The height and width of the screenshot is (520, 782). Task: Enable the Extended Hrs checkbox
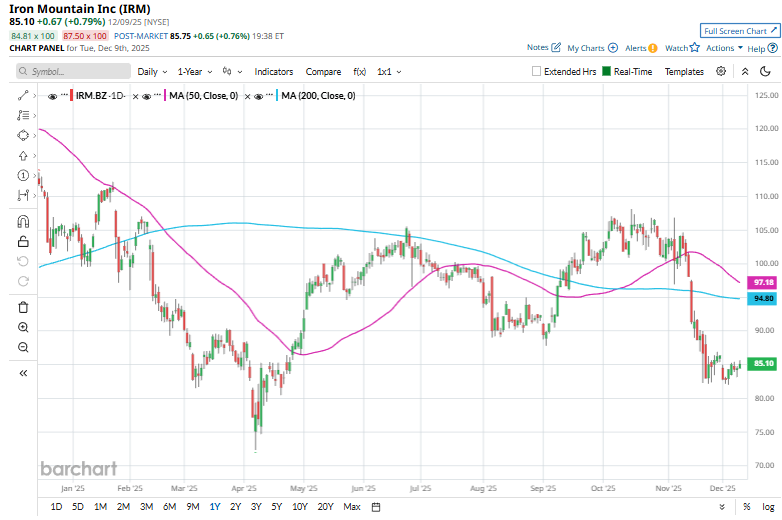pos(537,72)
